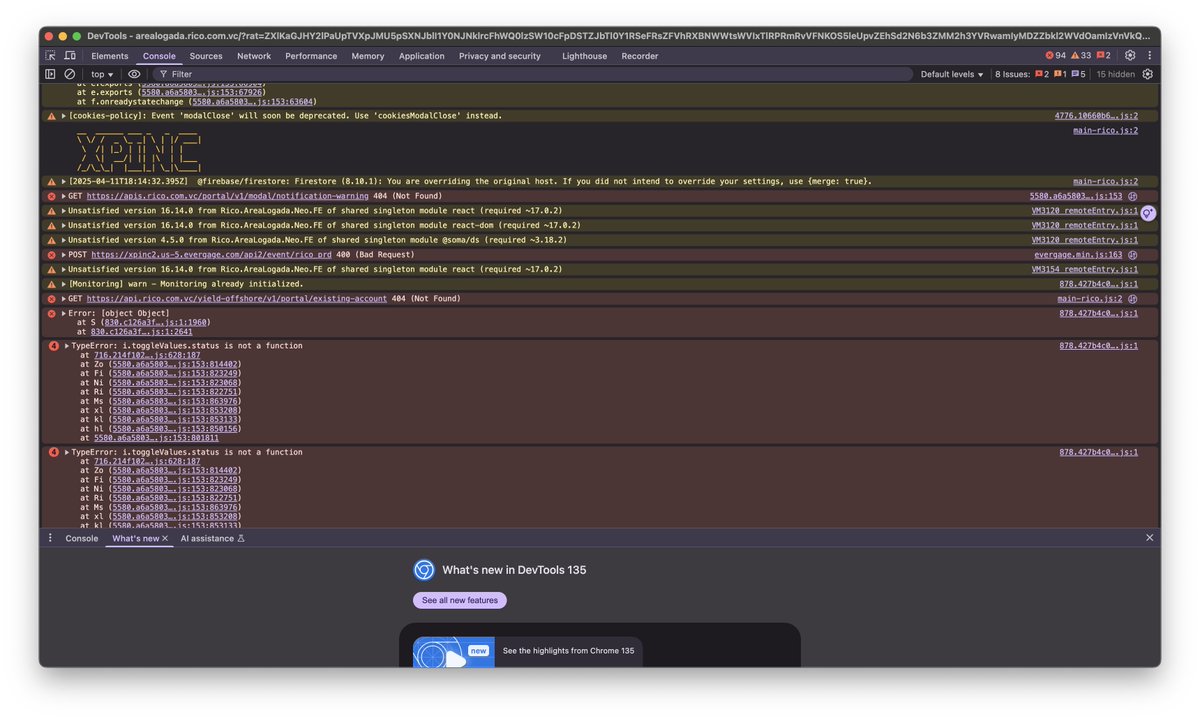Click the 8 Issues breaking changes count 1
This screenshot has width=1200, height=719.
coord(1060,74)
